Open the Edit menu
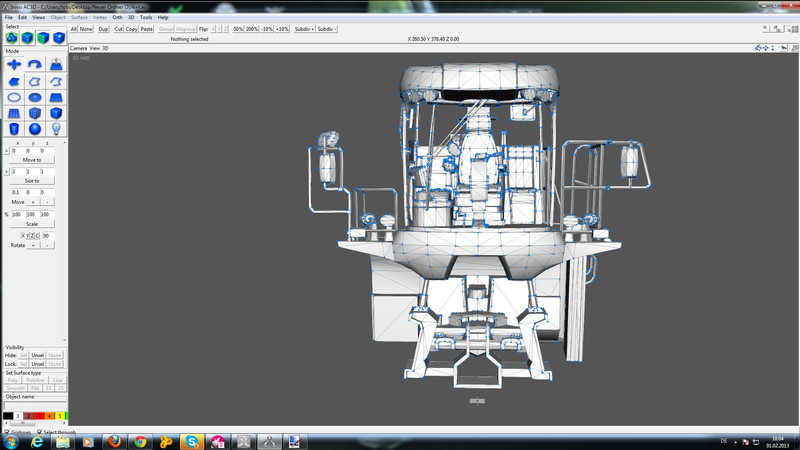Screen dimensions: 800x450 22,17
